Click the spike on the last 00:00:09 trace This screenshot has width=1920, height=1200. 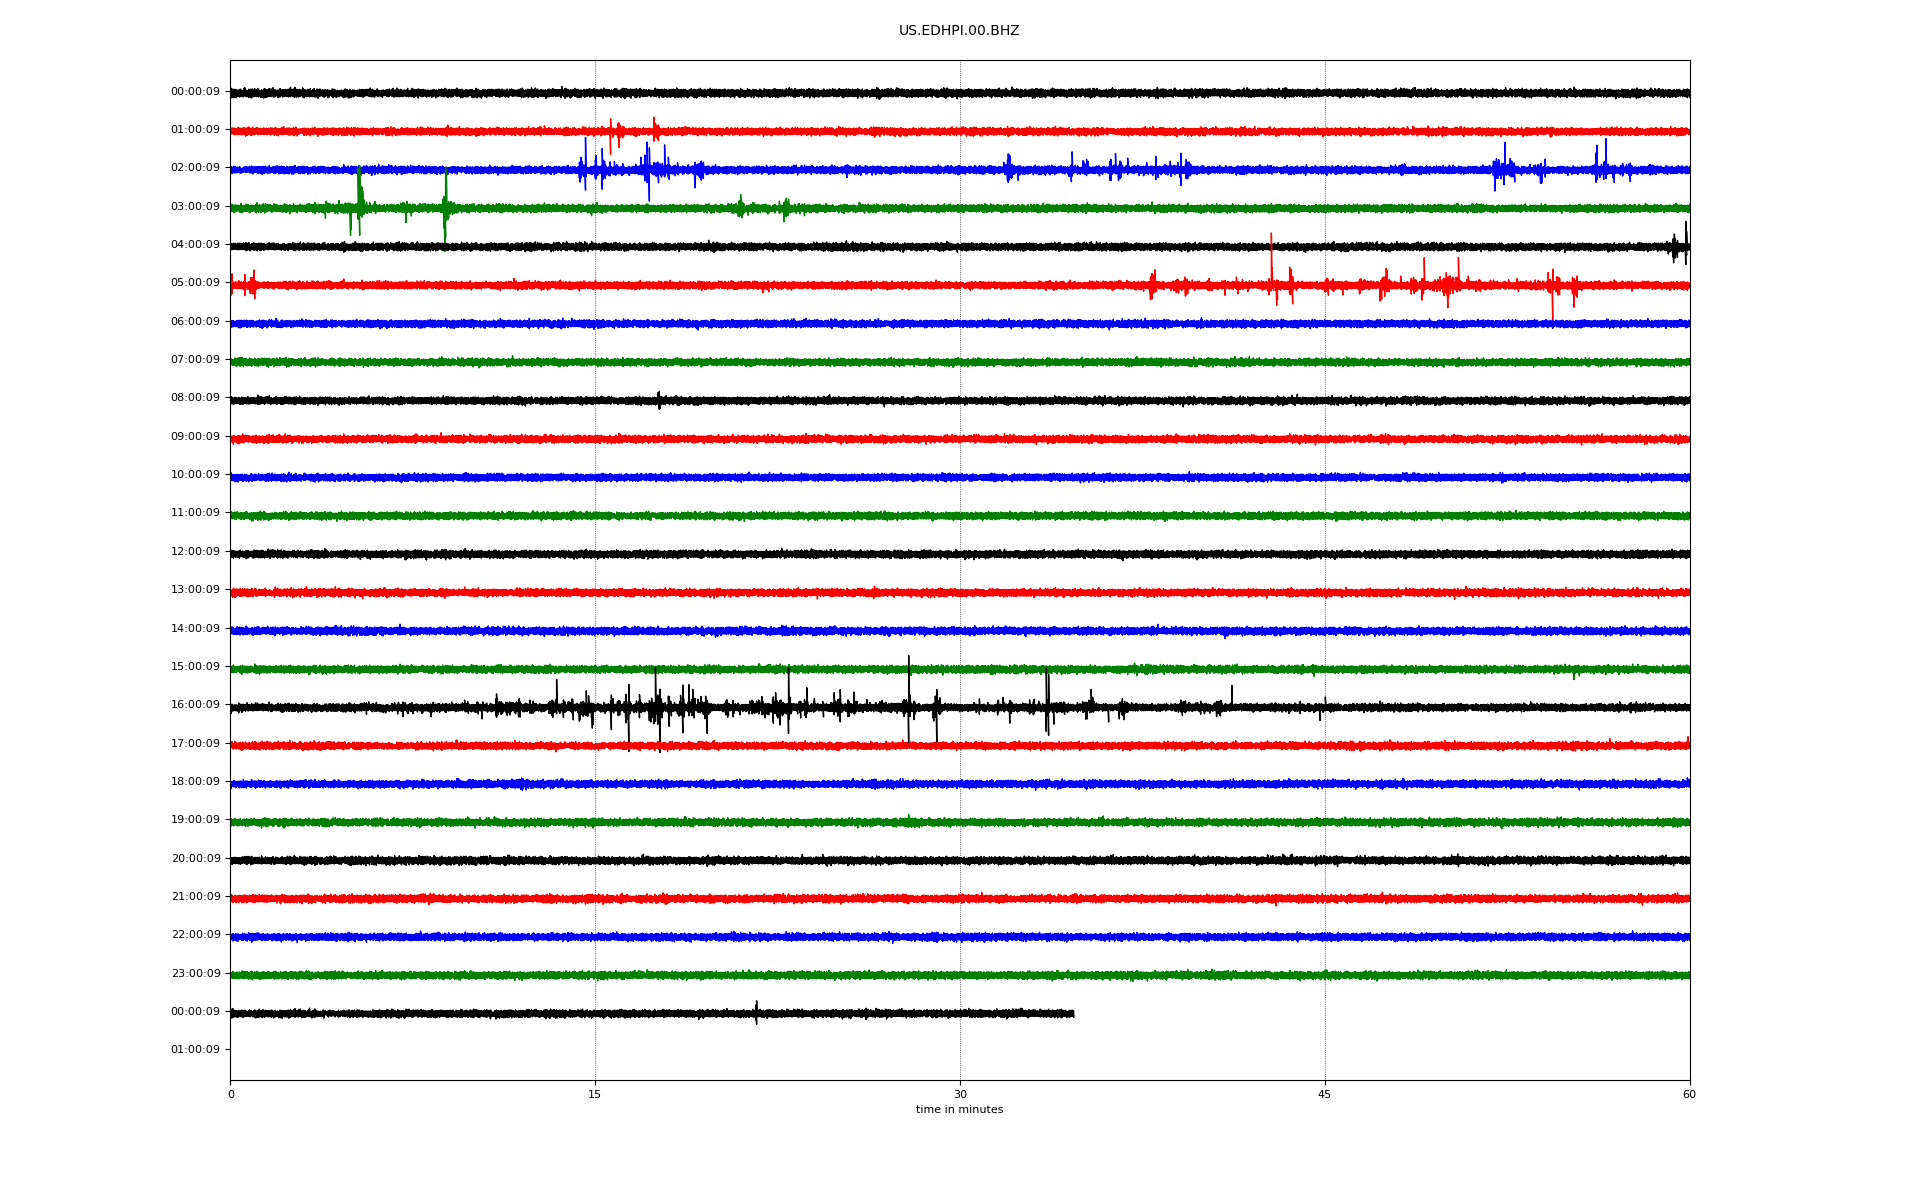pos(756,1012)
